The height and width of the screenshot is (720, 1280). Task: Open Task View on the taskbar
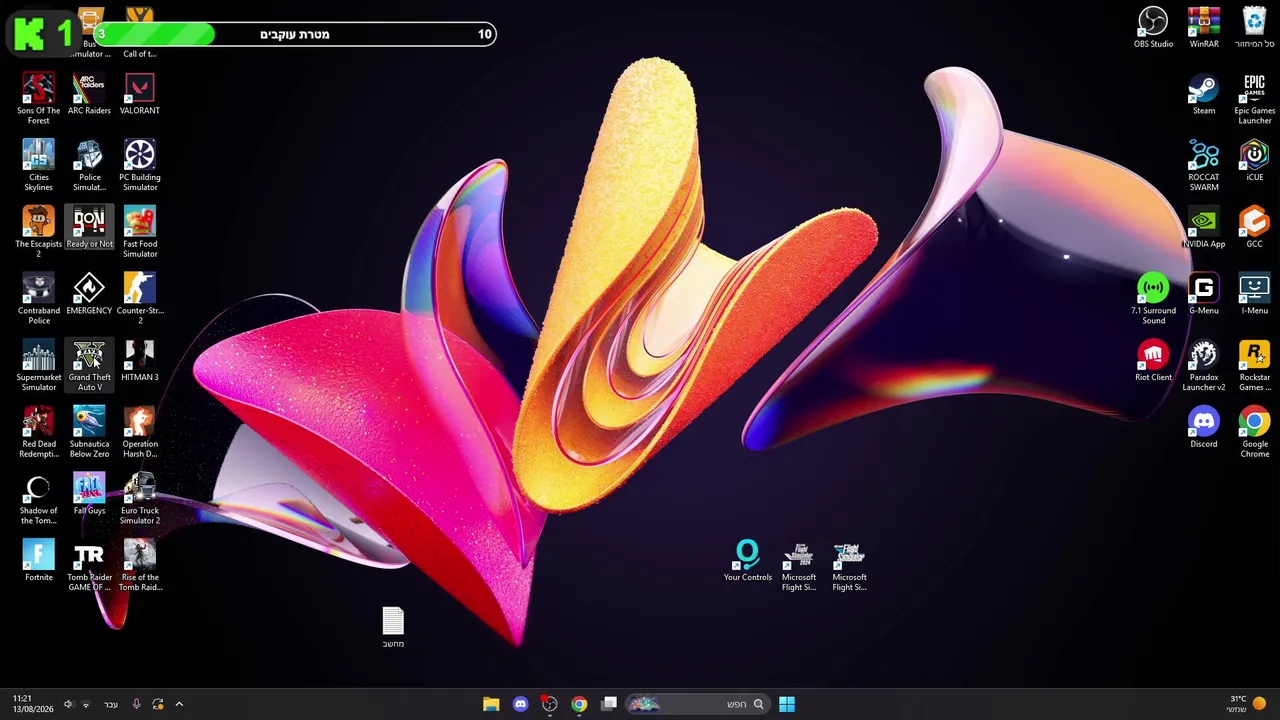(x=609, y=704)
